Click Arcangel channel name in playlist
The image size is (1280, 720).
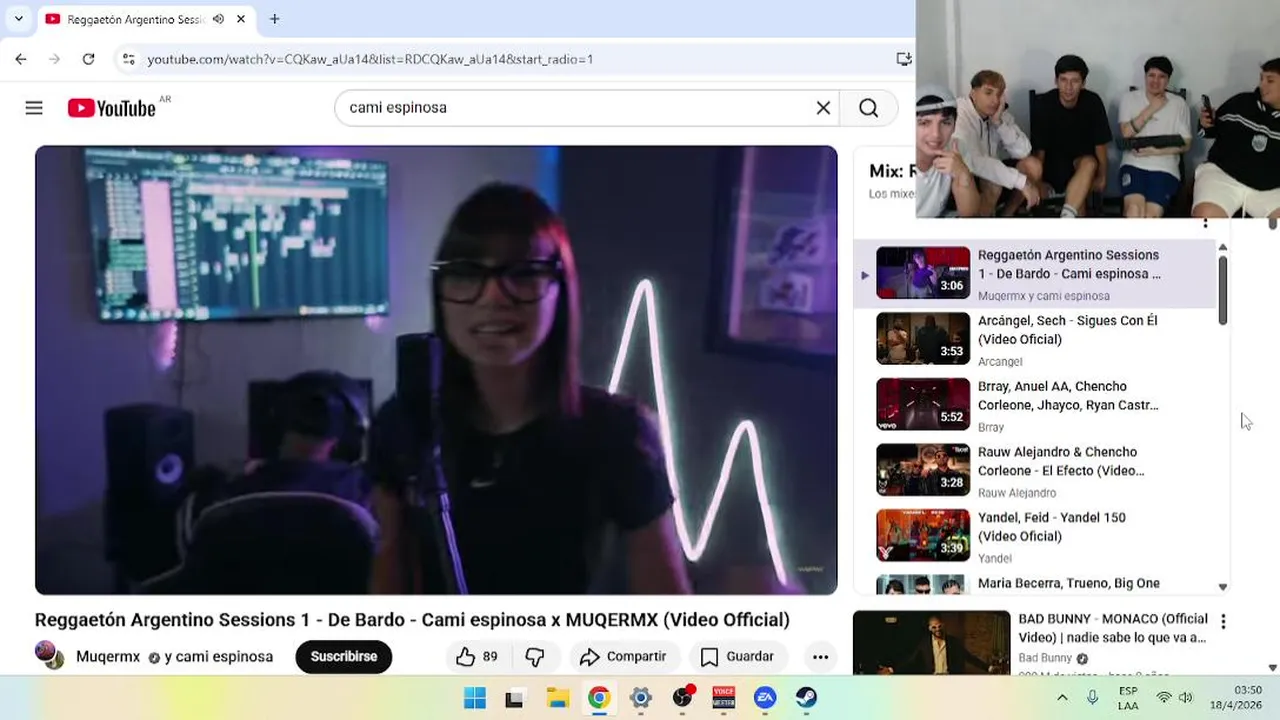1000,362
